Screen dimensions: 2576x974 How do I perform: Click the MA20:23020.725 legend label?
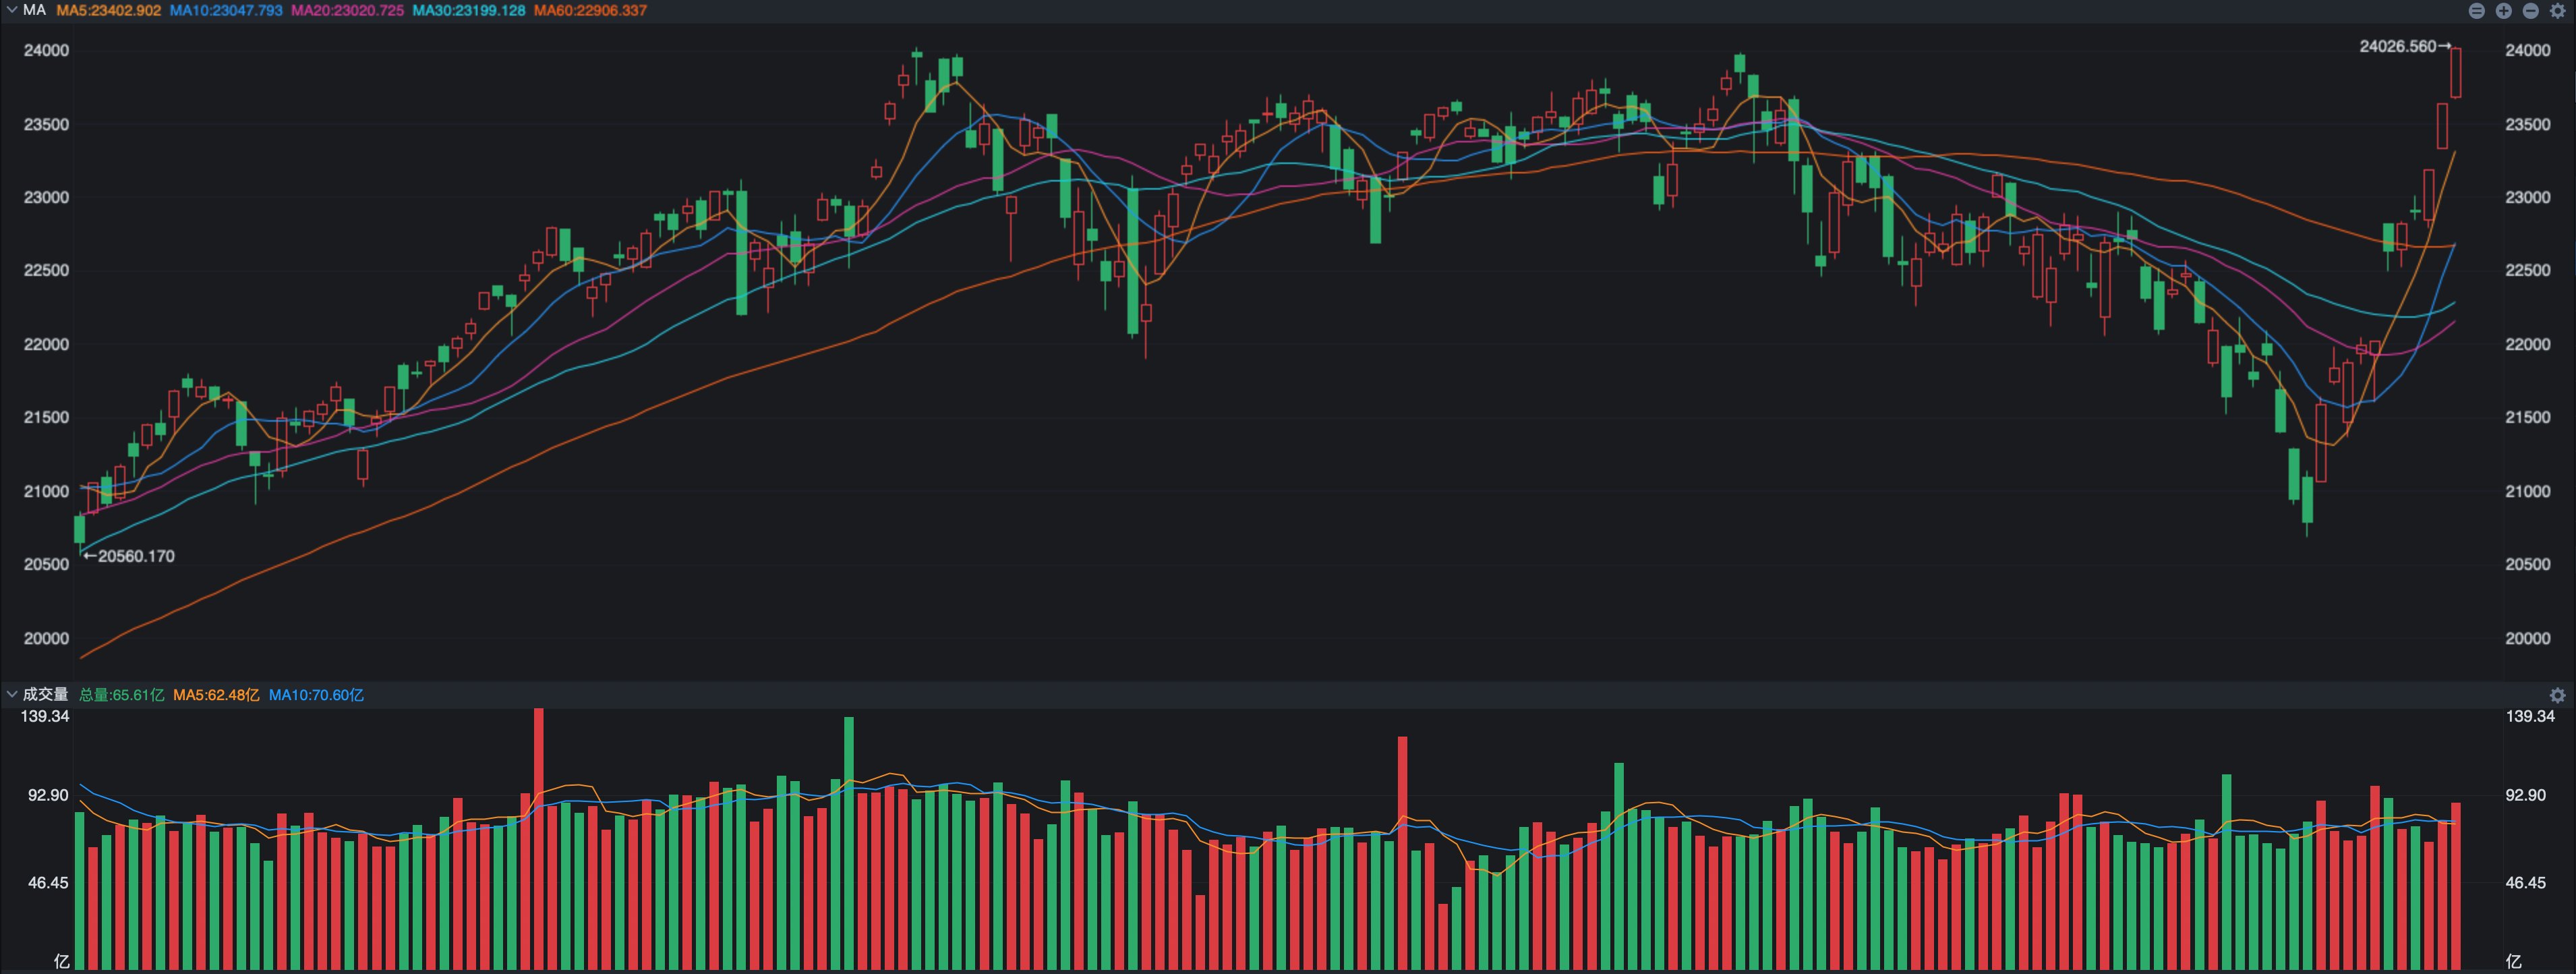tap(347, 10)
